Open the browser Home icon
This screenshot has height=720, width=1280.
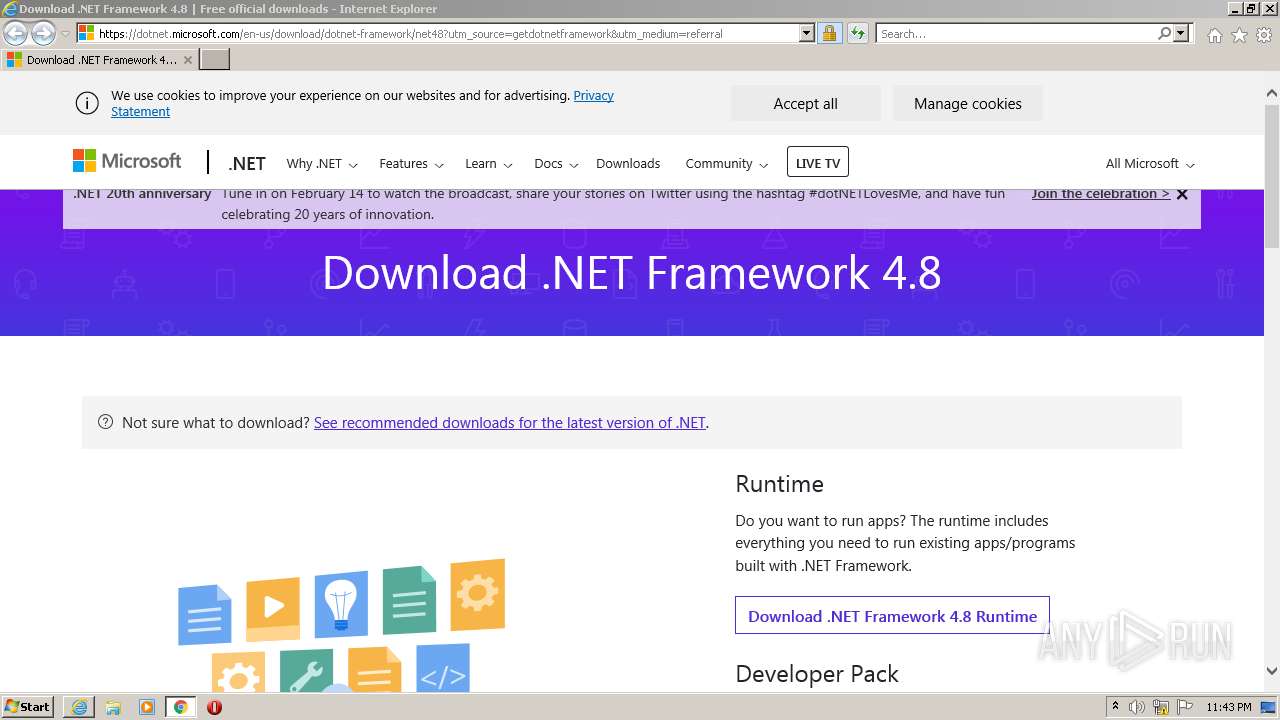[1214, 35]
